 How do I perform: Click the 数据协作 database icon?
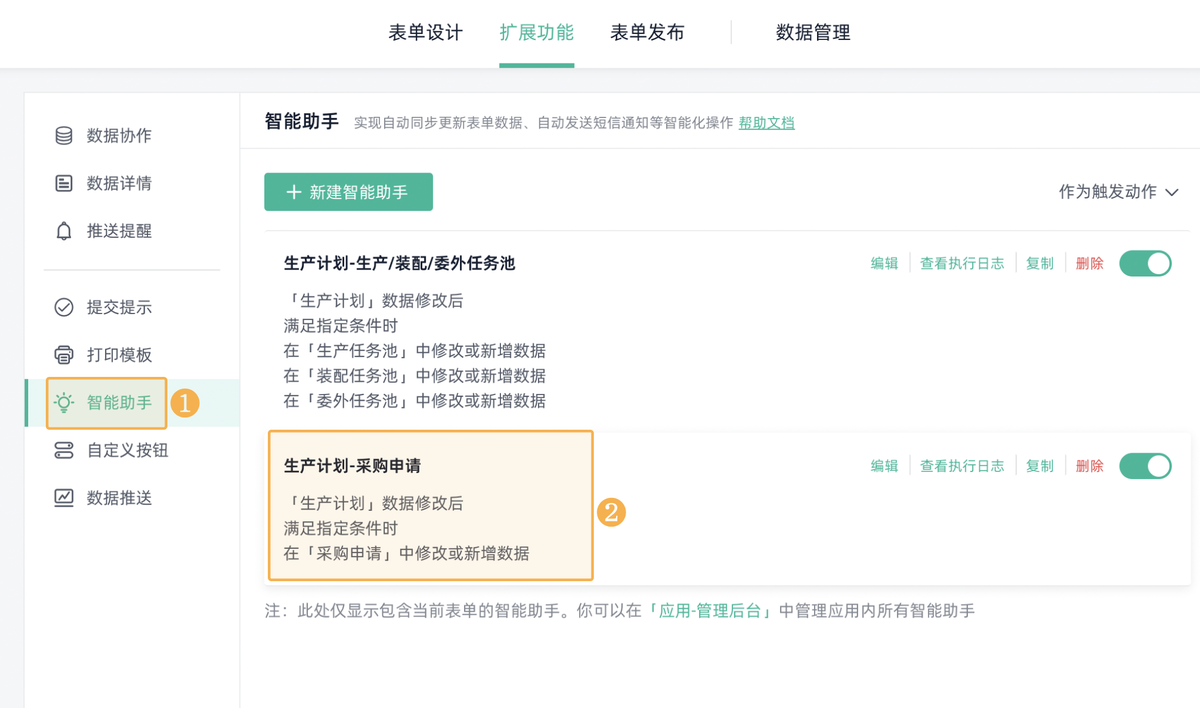coord(64,135)
